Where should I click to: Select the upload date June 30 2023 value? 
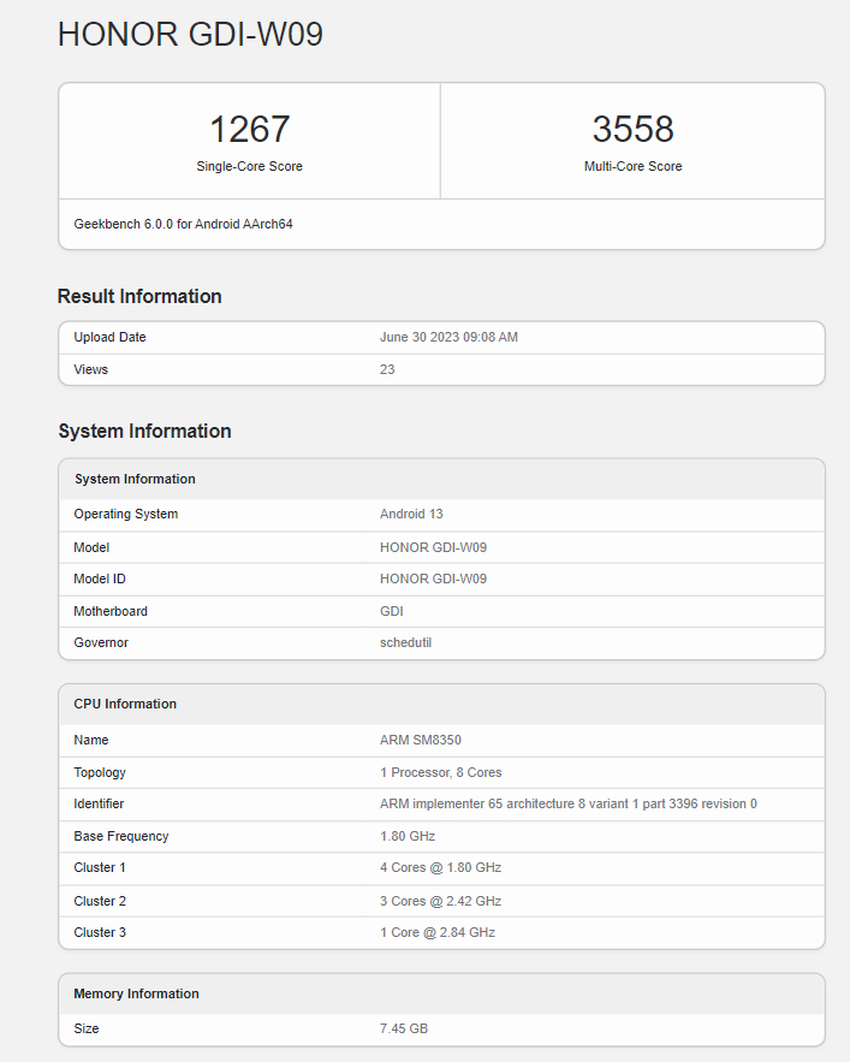click(448, 337)
